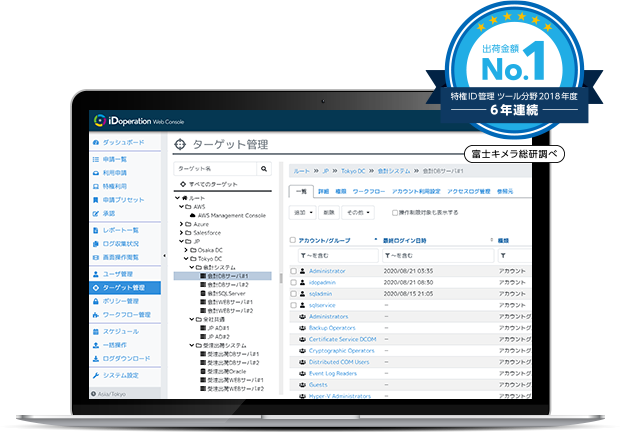This screenshot has width=620, height=433.
Task: Click the iDoperation logo in header
Action: click(x=139, y=121)
